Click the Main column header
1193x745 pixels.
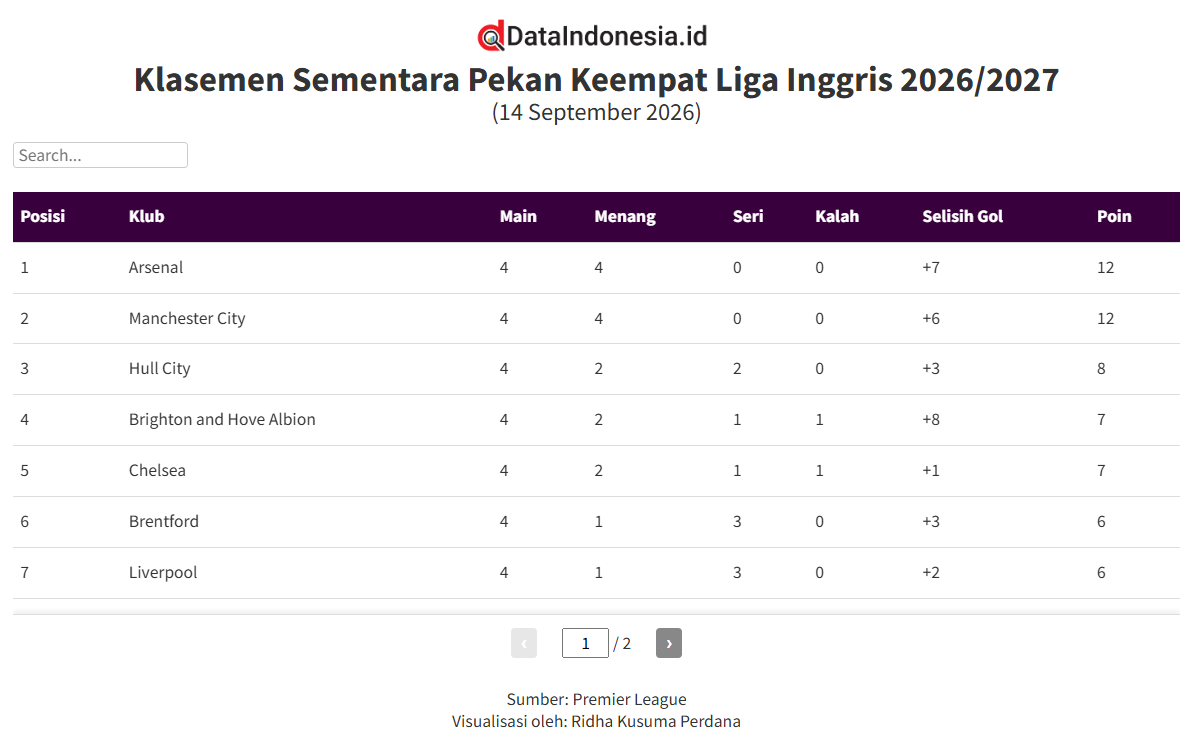click(518, 216)
